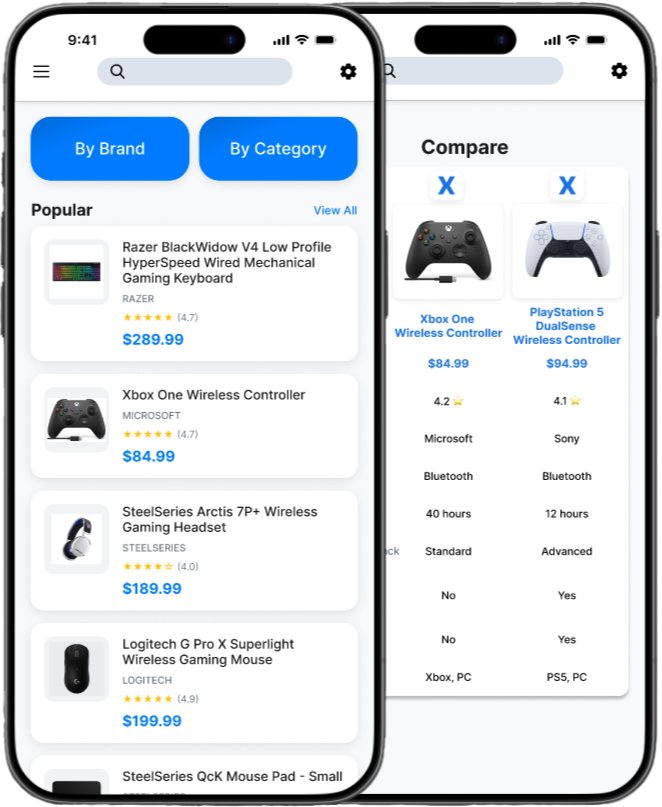This screenshot has width=662, height=807.
Task: Click the DualSense controller image in Compare
Action: pos(567,251)
